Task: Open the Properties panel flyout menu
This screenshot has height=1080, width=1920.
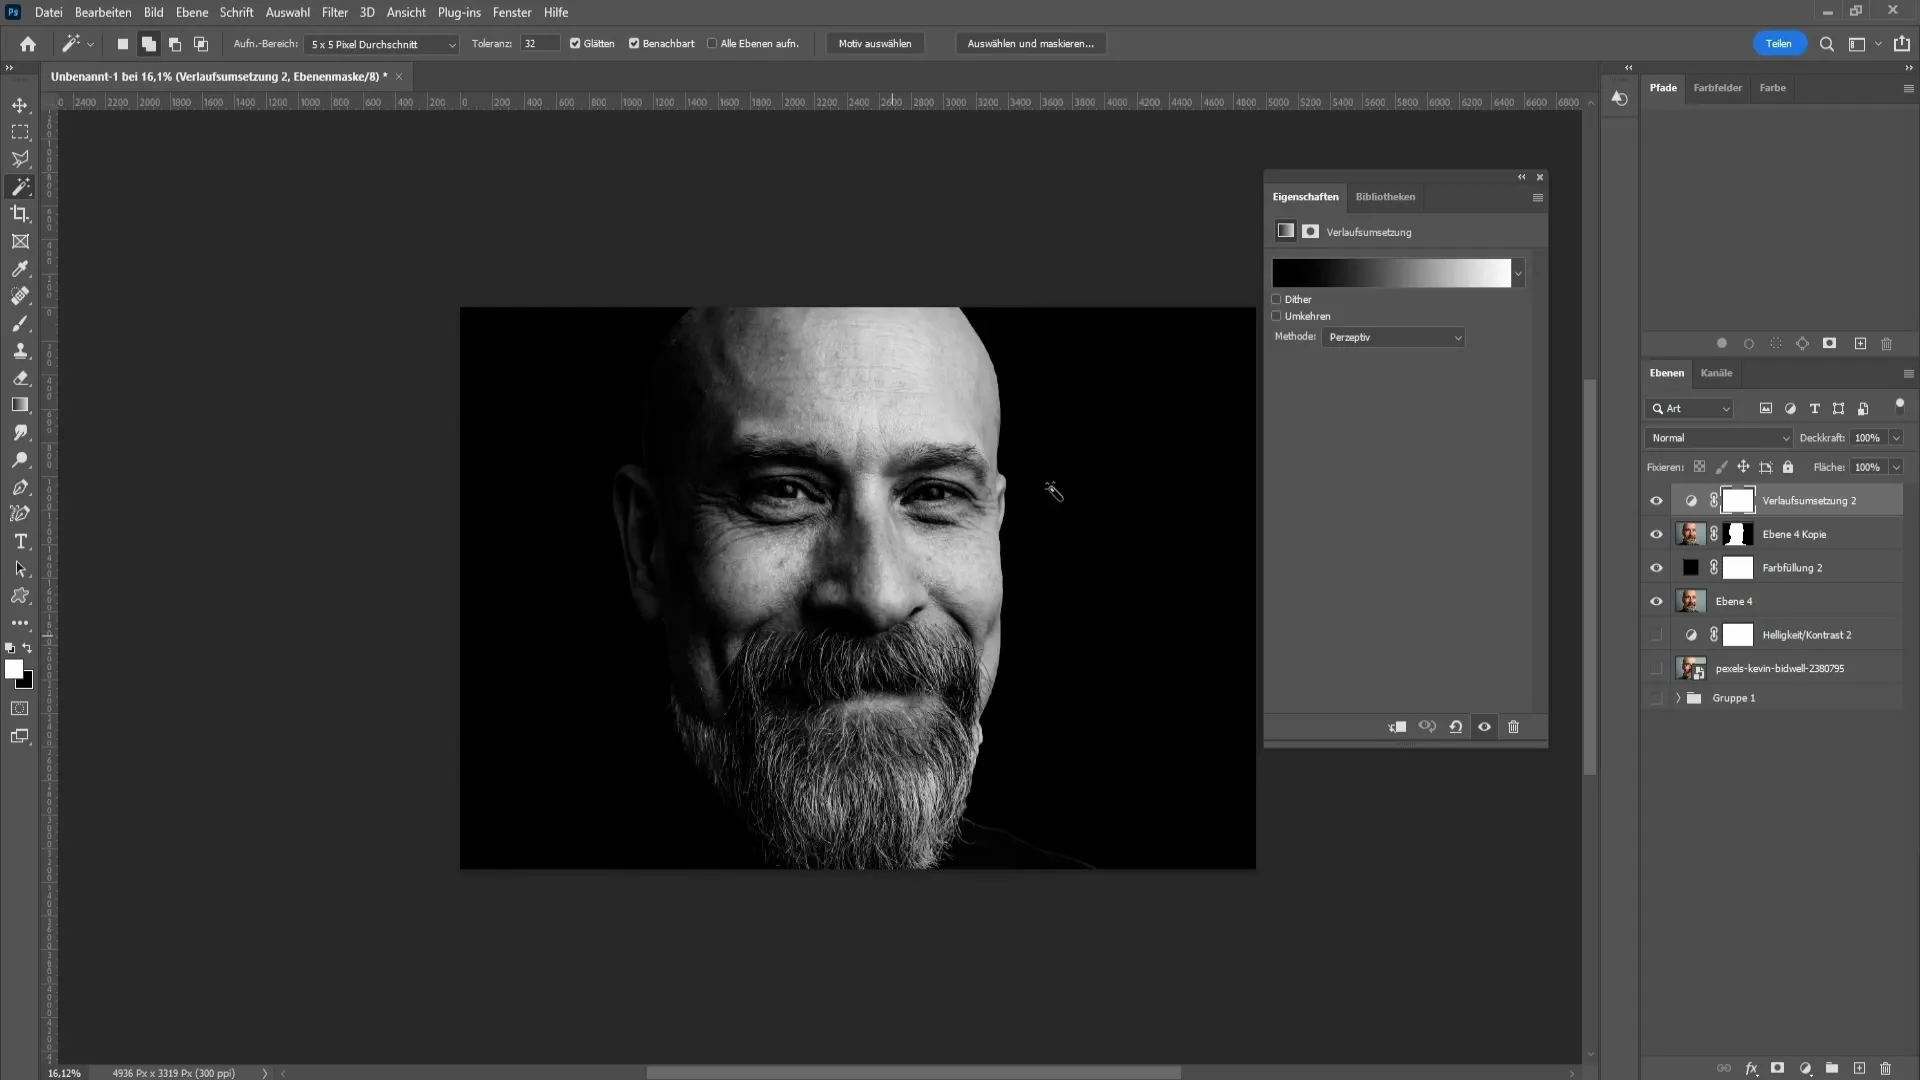Action: [1538, 198]
